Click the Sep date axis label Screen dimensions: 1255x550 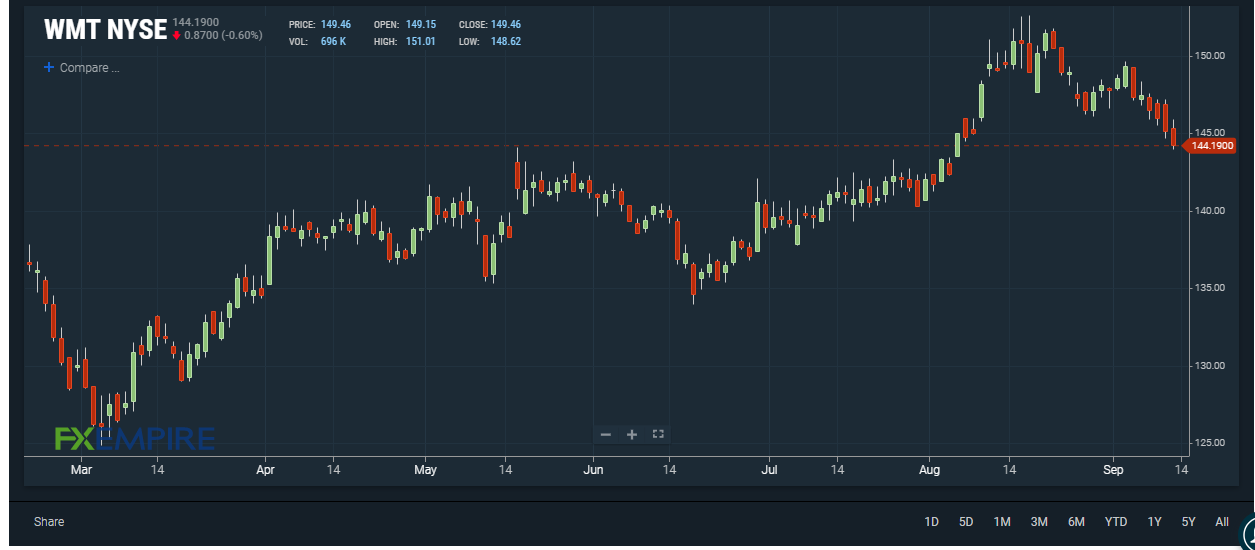tap(1114, 469)
